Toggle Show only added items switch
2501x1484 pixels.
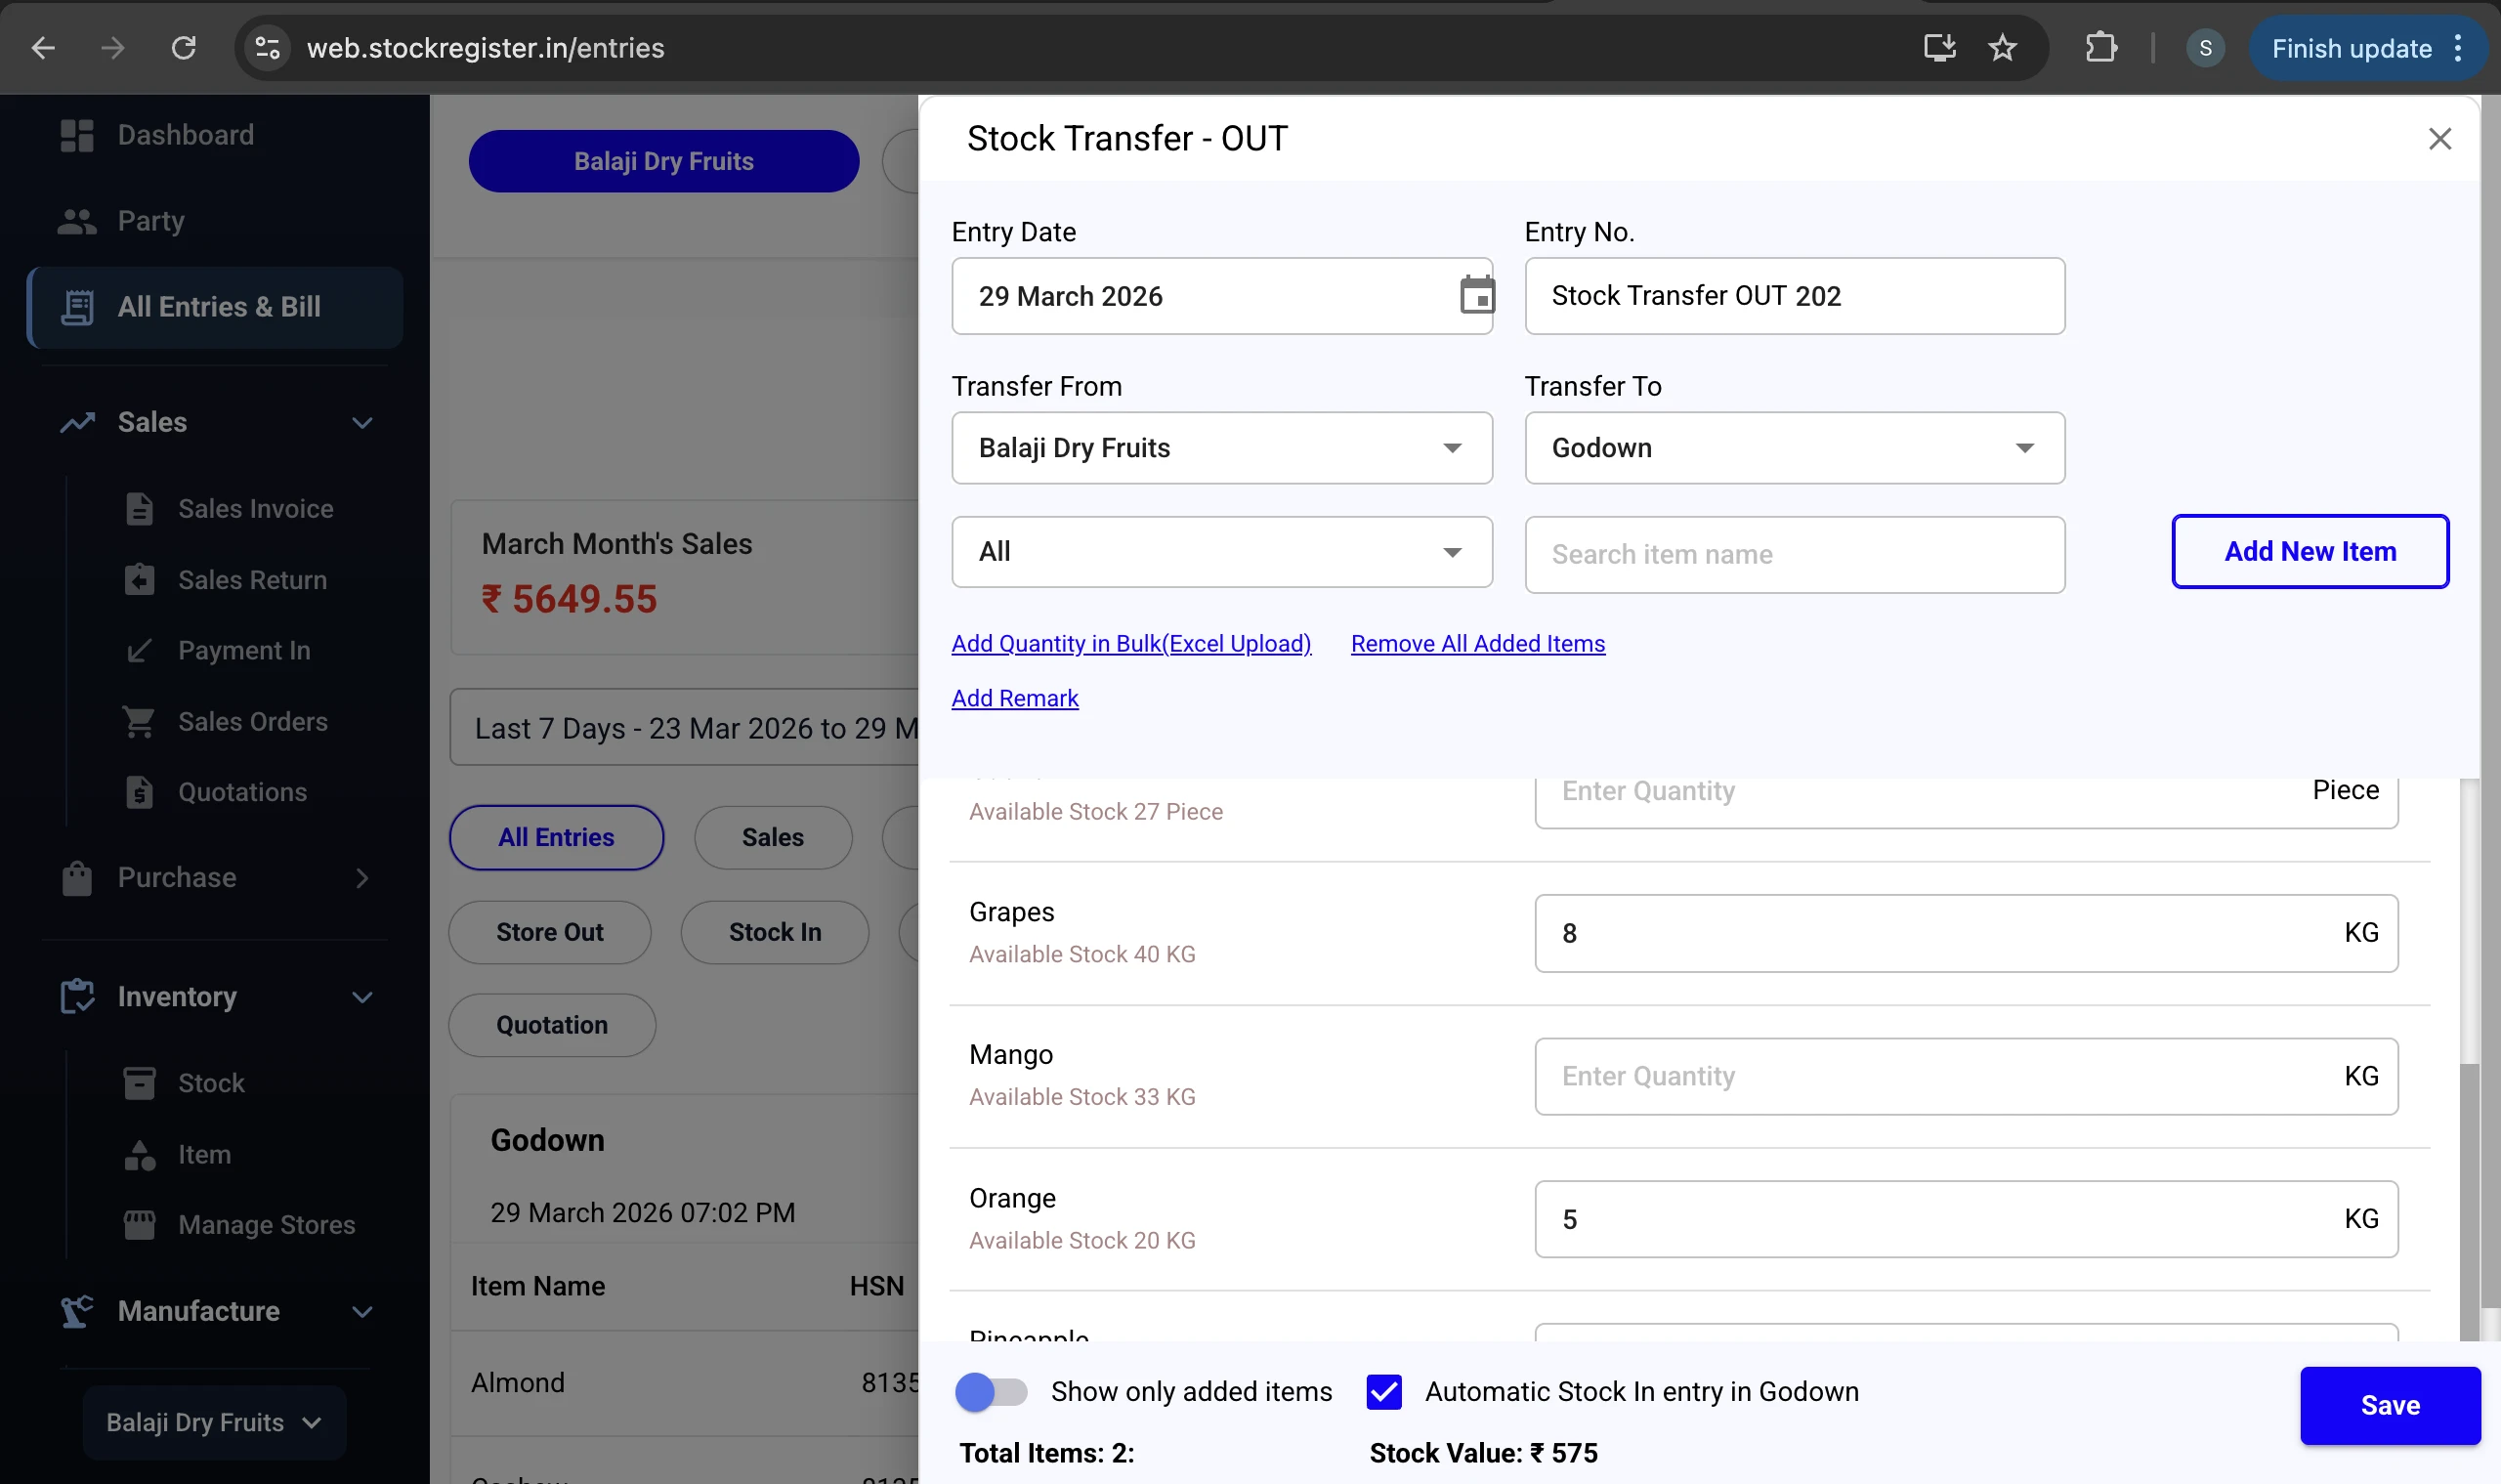pos(991,1391)
